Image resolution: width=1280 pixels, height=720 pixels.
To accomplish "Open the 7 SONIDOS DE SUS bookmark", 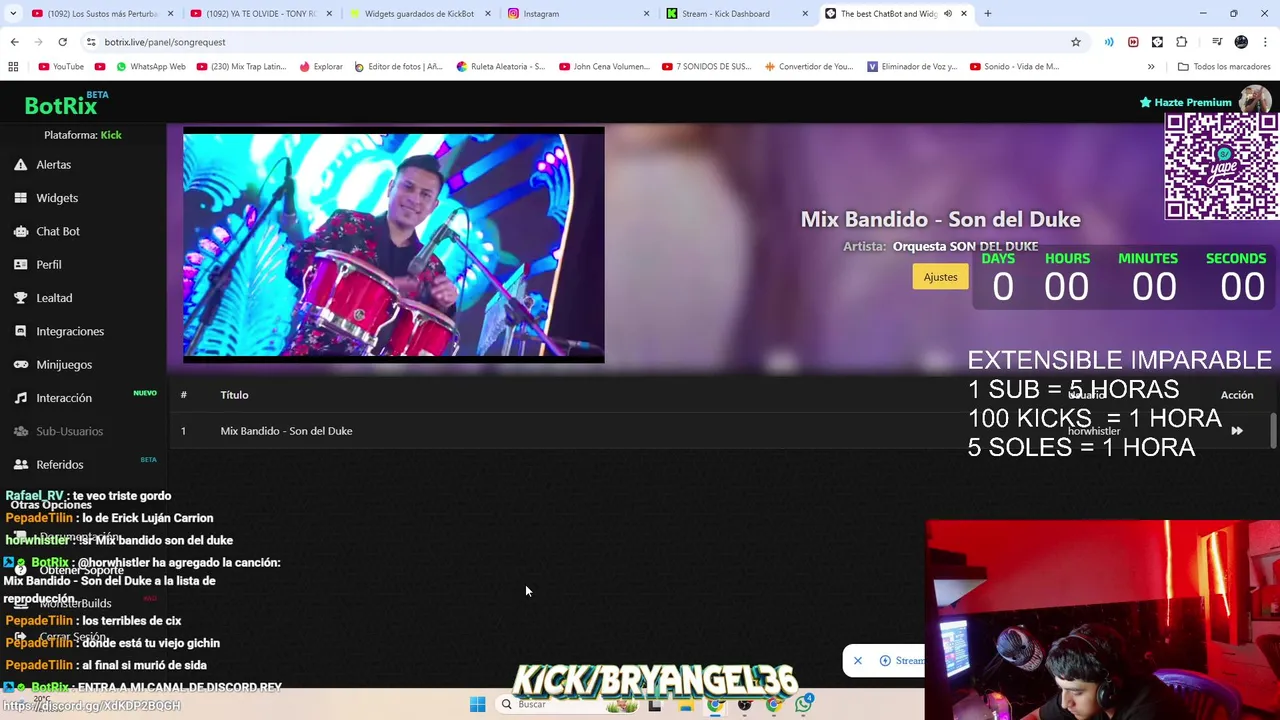I will [x=707, y=67].
